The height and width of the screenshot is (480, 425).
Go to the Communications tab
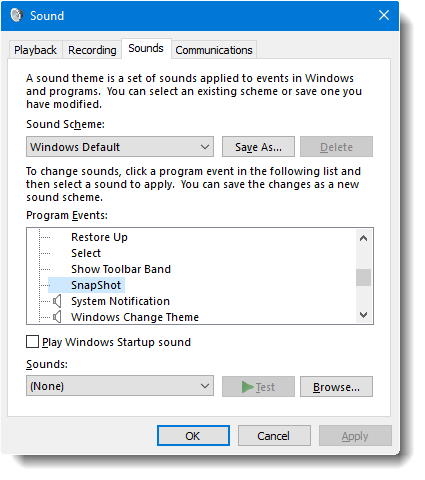click(x=214, y=50)
